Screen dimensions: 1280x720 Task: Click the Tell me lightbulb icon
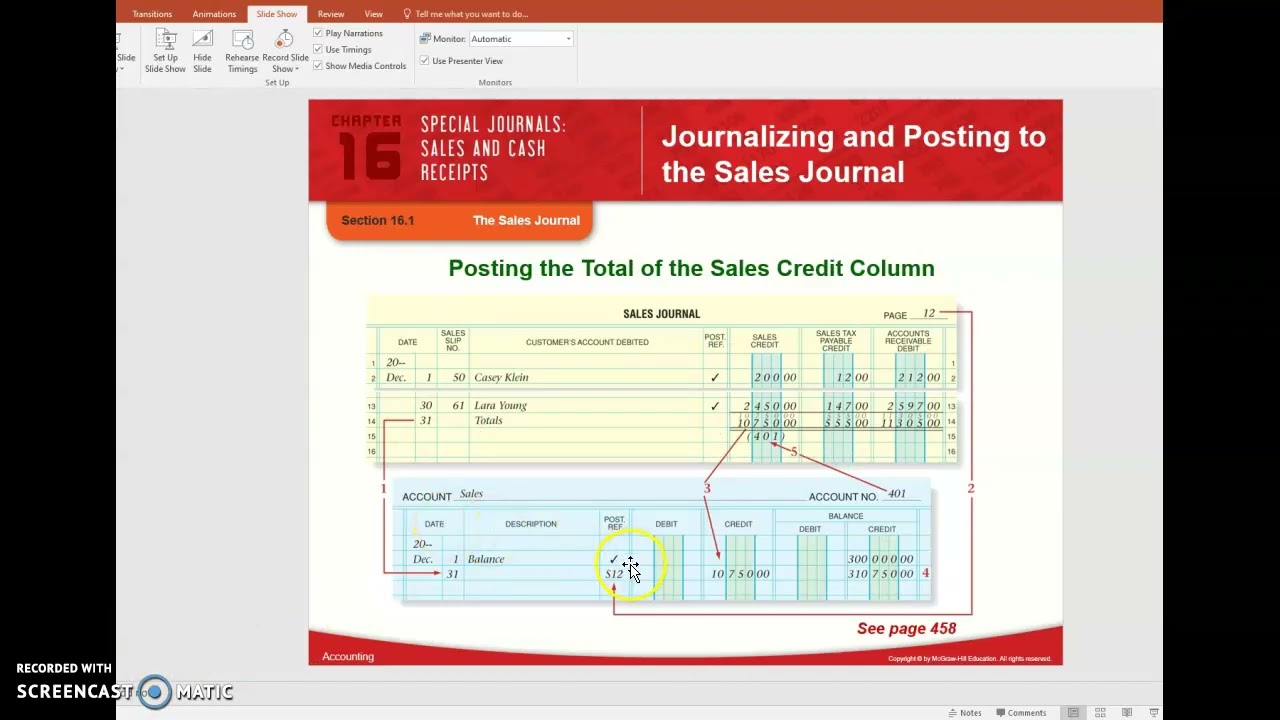[x=407, y=14]
